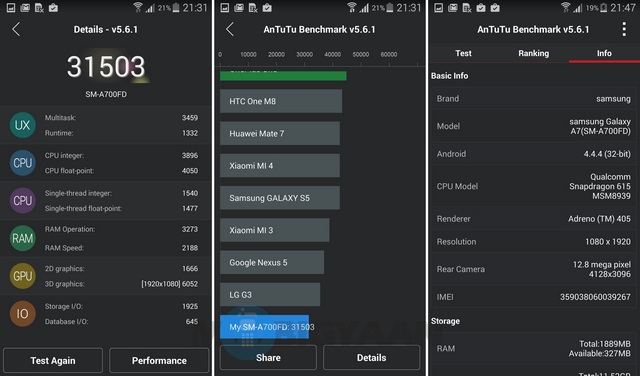This screenshot has height=376, width=640.
Task: Tap the green top-ranked bar
Action: [x=283, y=76]
